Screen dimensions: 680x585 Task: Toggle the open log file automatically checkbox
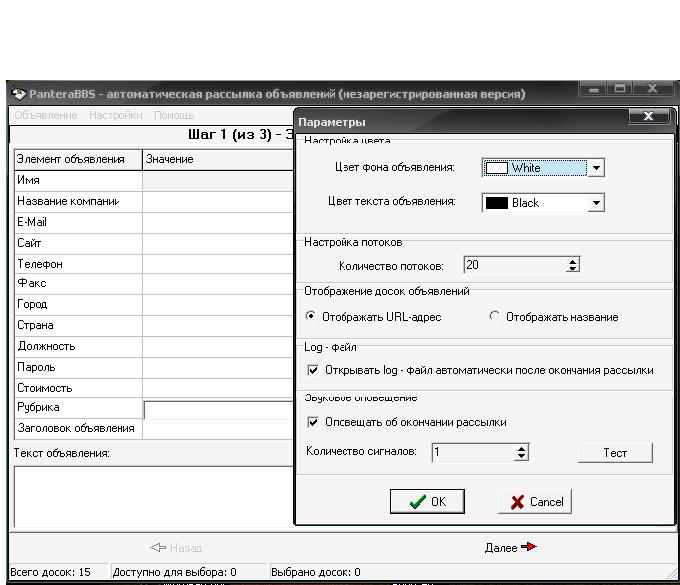click(x=313, y=370)
